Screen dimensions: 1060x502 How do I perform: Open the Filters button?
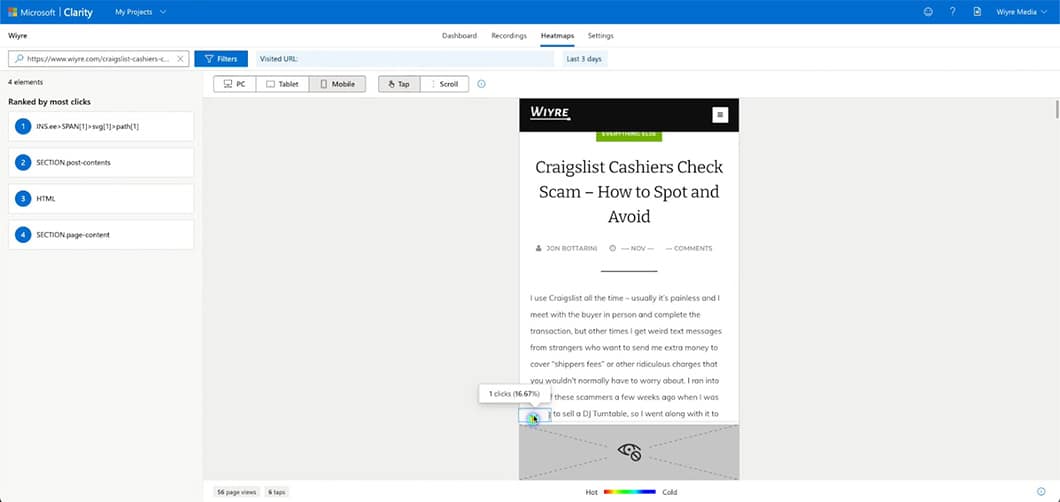point(221,59)
